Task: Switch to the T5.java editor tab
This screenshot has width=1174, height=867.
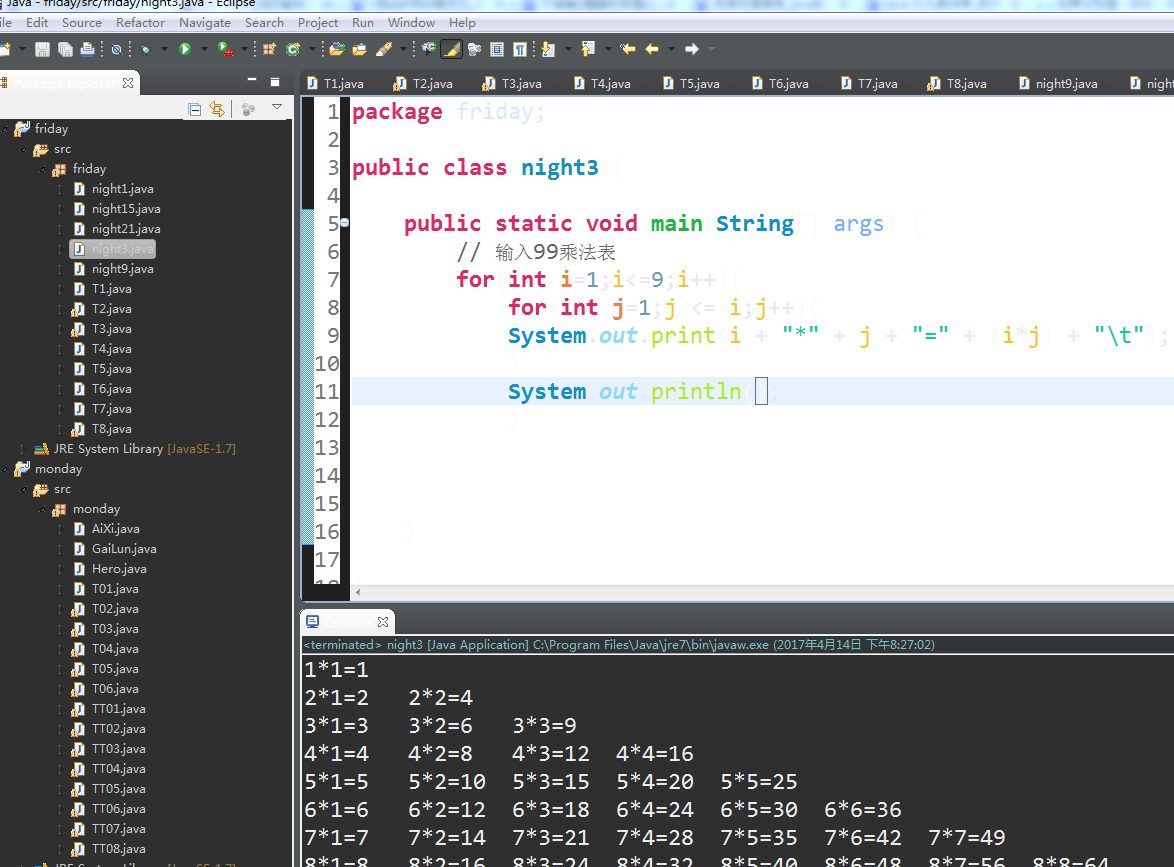Action: (691, 83)
